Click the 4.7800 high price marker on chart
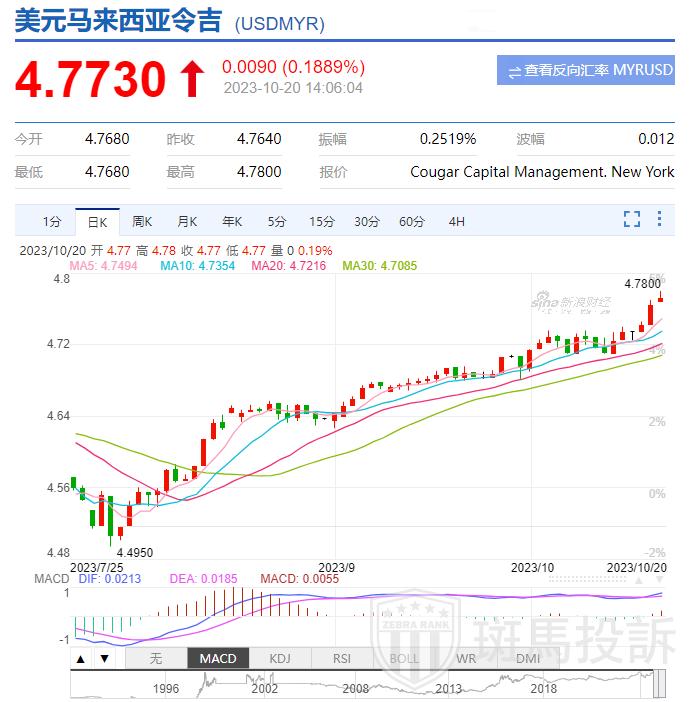Viewport: 695px width, 702px height. click(642, 284)
